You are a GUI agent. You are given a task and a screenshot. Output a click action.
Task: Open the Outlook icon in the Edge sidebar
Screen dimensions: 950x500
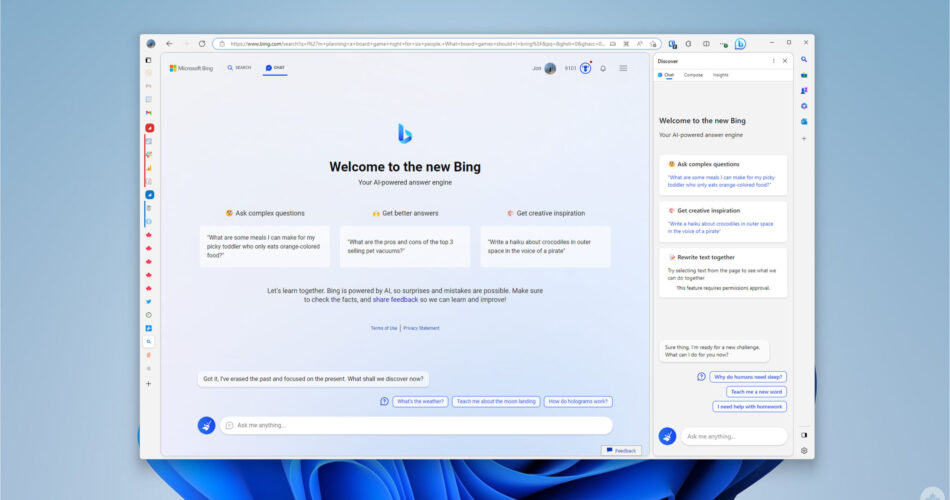804,121
